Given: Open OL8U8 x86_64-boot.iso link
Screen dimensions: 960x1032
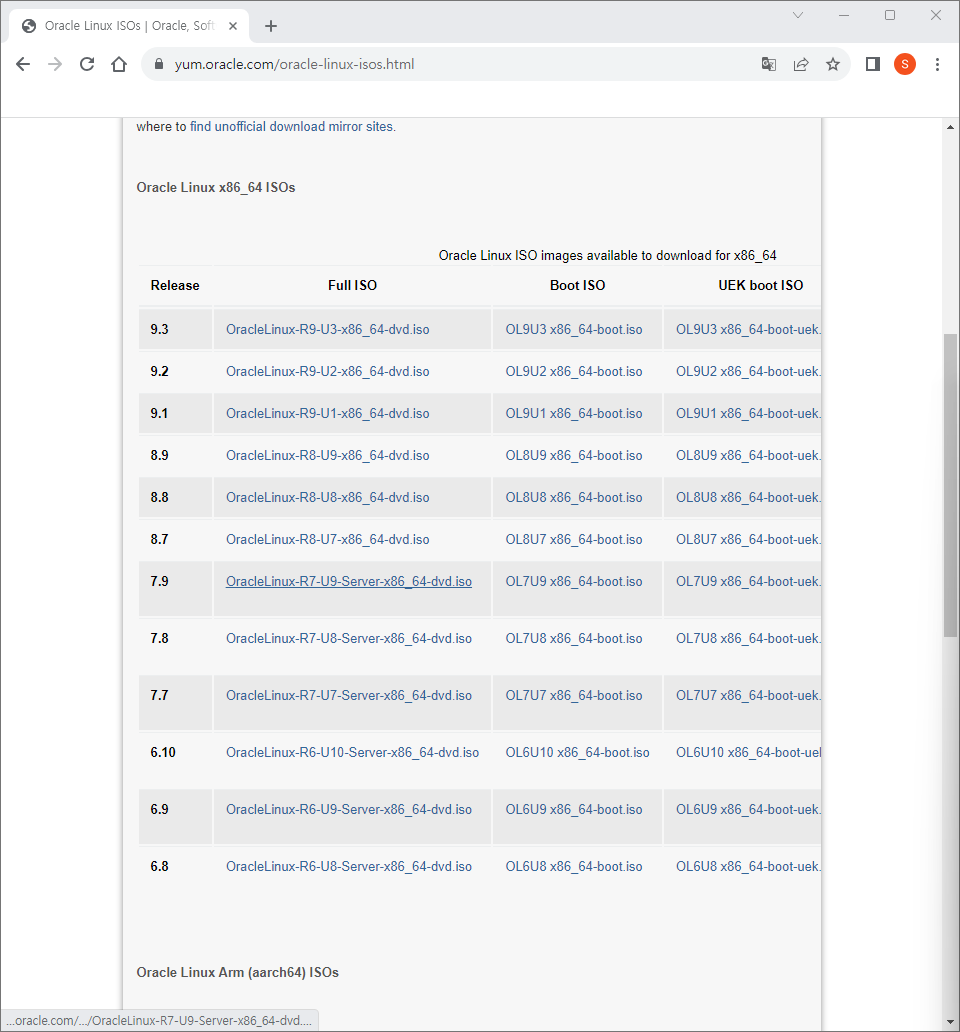Looking at the screenshot, I should (574, 498).
